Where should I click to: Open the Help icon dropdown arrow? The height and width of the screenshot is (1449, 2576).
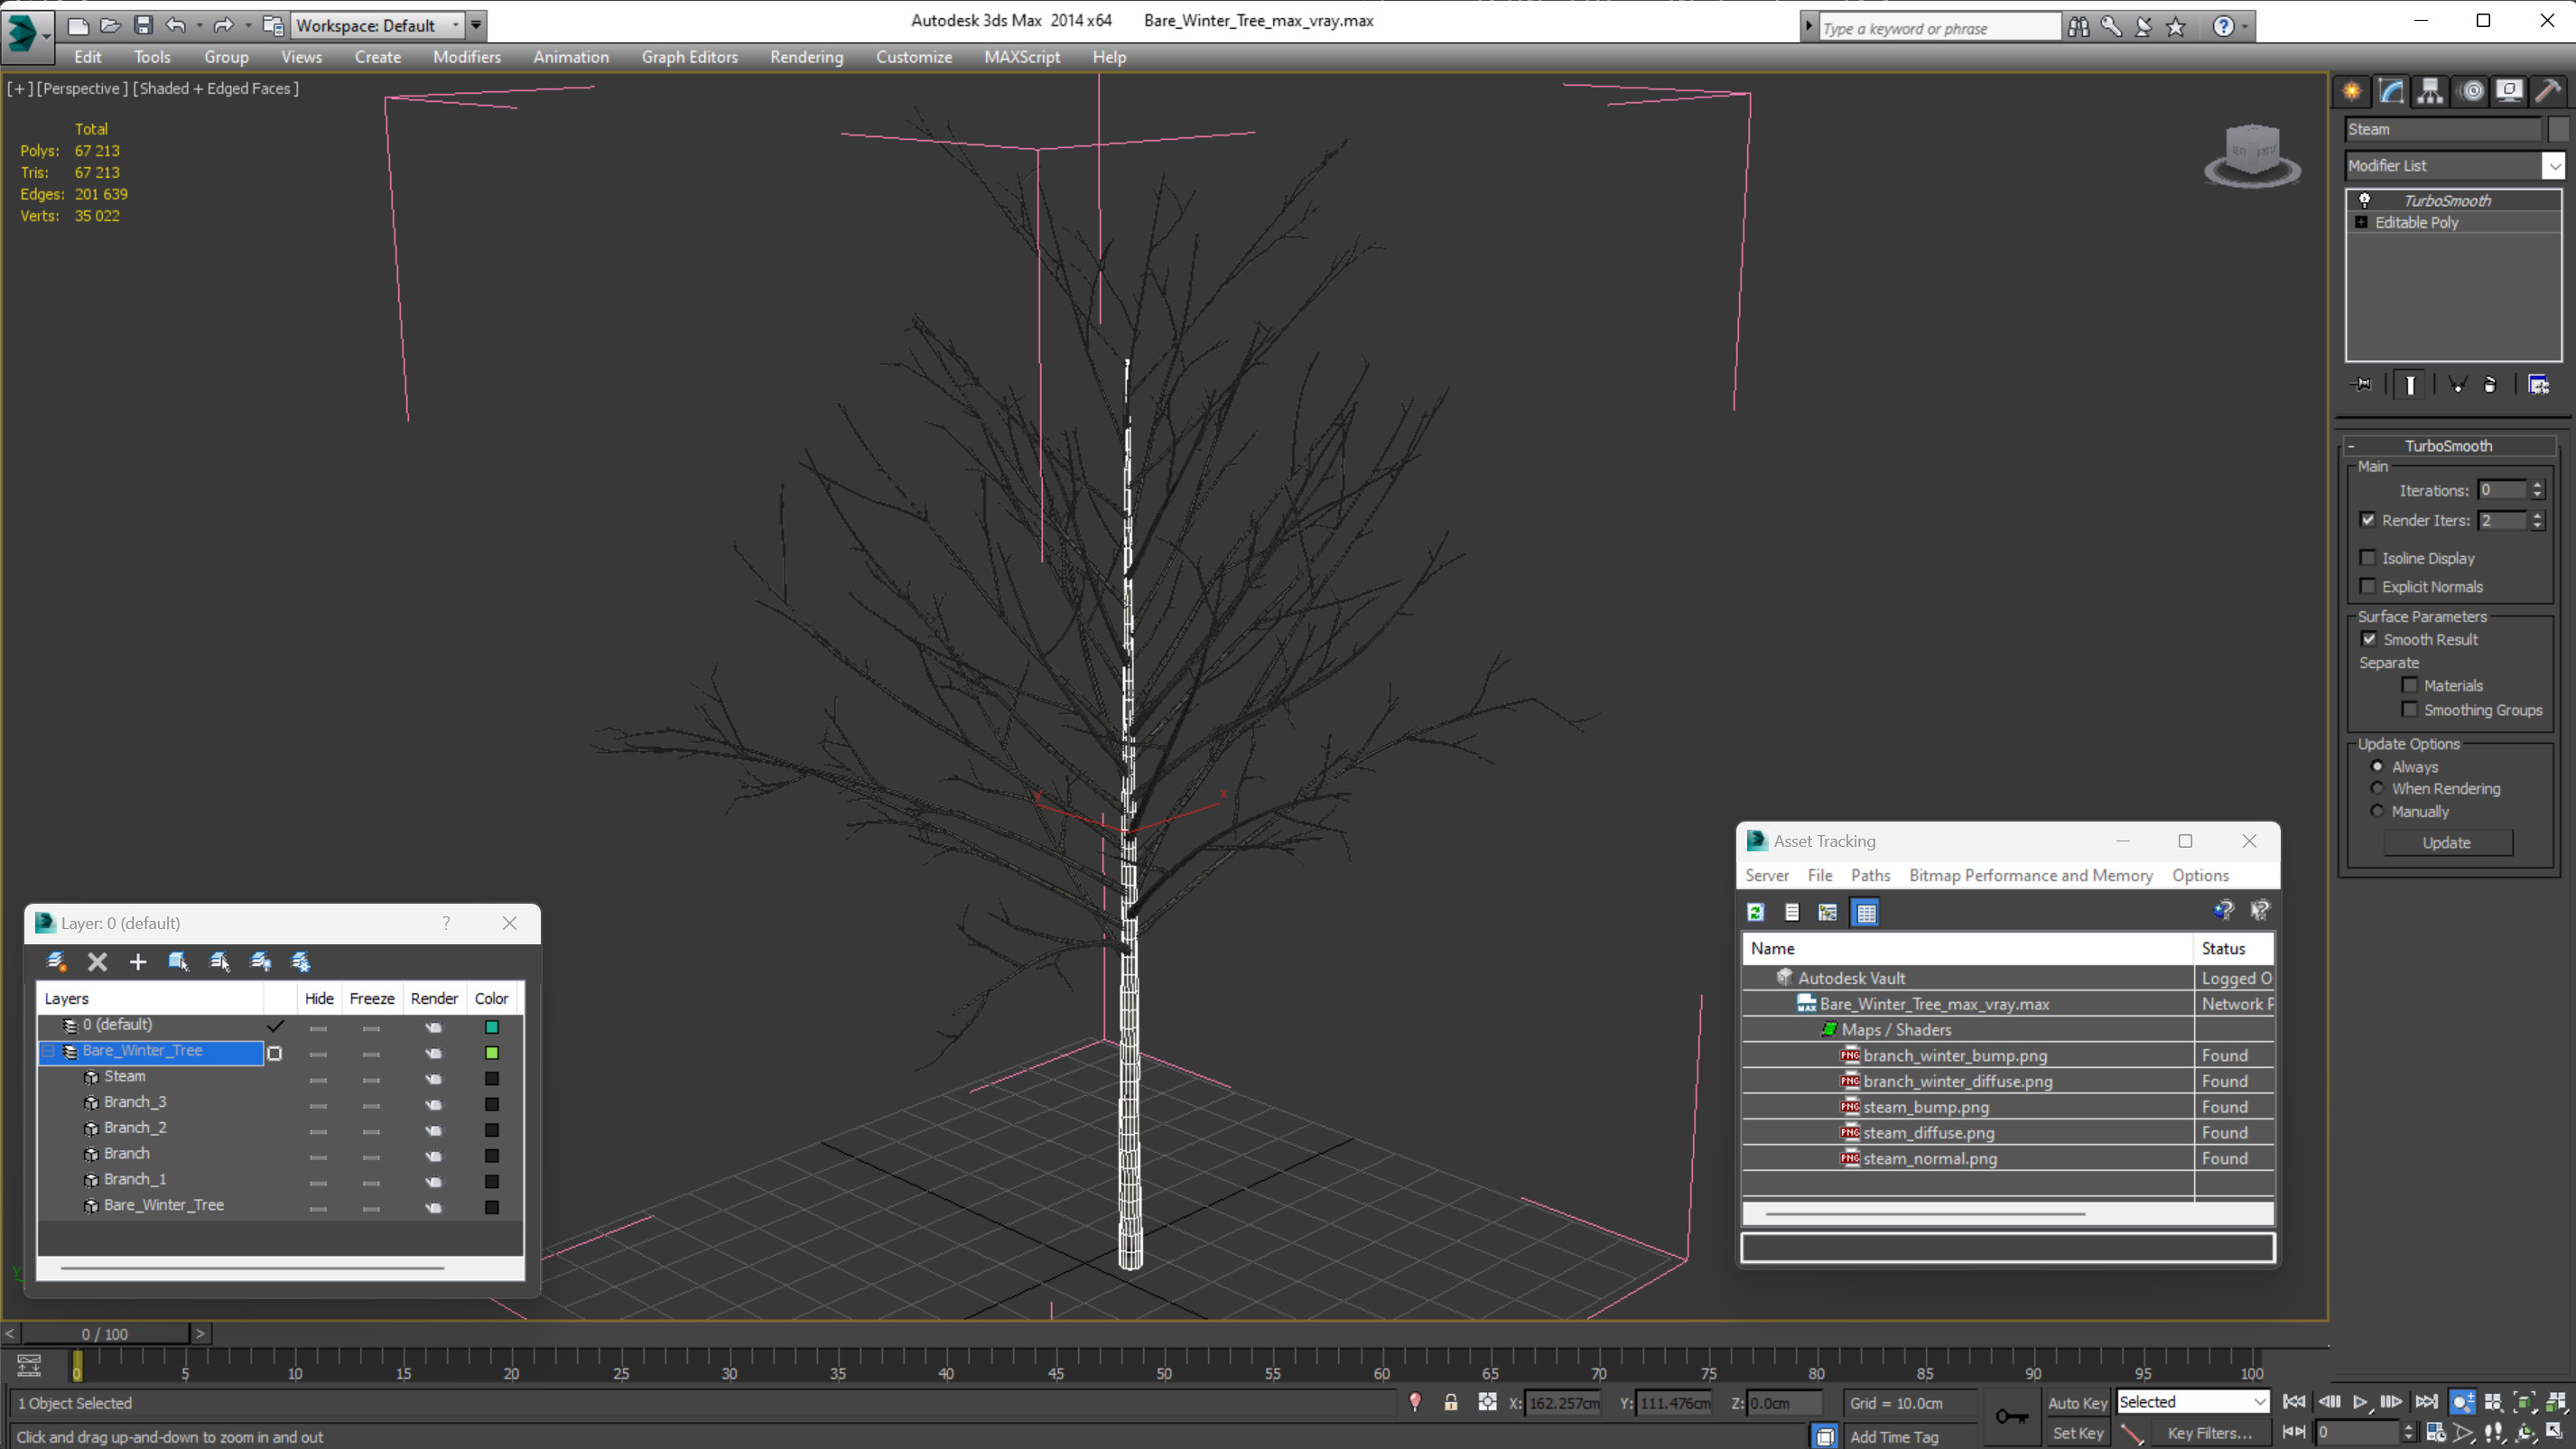pyautogui.click(x=2246, y=27)
